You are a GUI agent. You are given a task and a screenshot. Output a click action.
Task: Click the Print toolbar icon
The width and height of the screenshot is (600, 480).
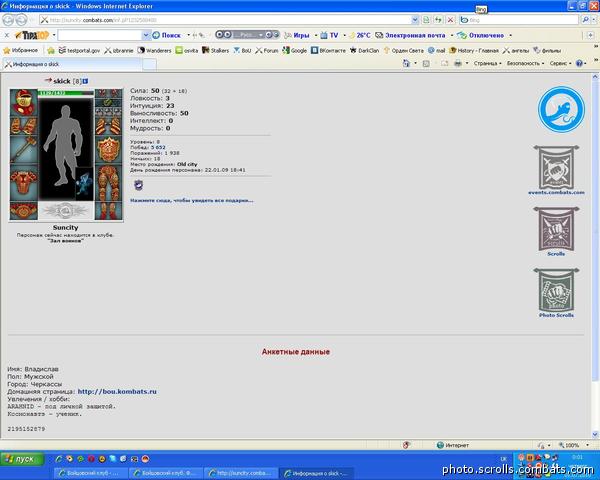coord(458,64)
